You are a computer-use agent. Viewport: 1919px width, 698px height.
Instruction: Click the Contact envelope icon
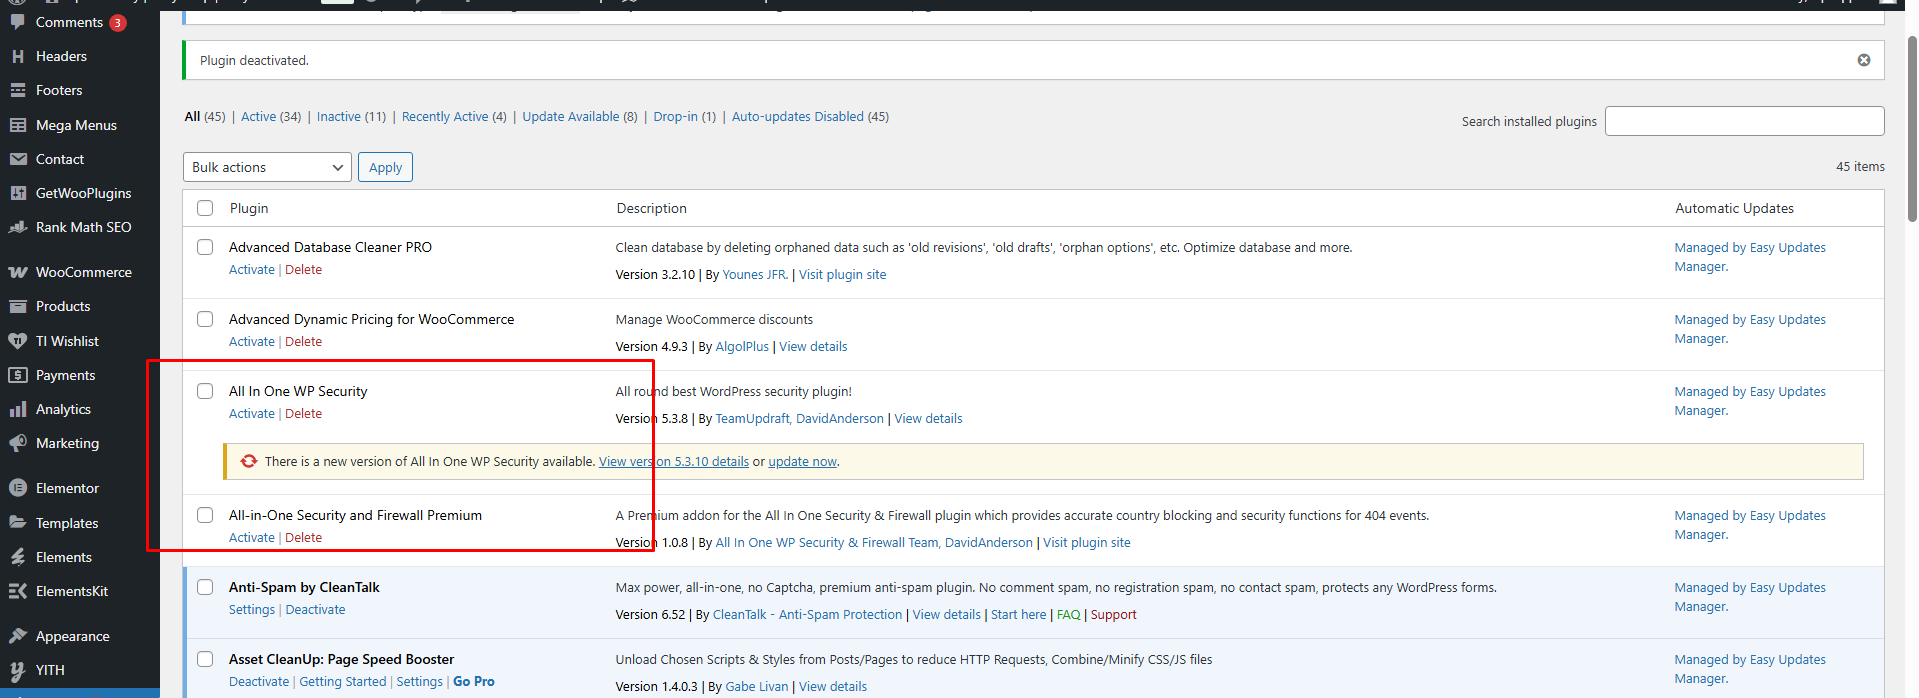18,159
